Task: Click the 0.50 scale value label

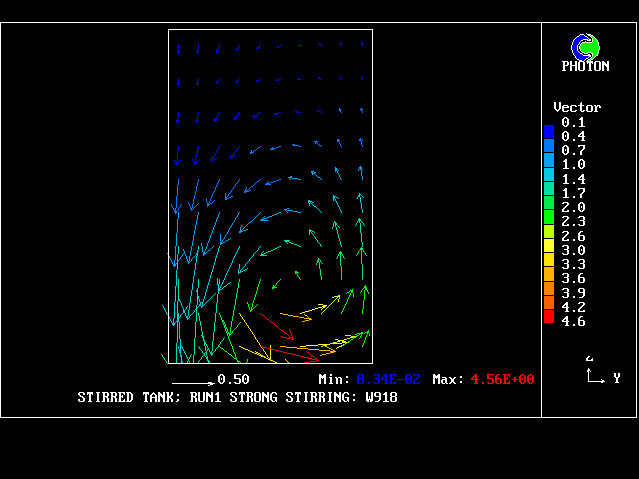Action: point(233,380)
